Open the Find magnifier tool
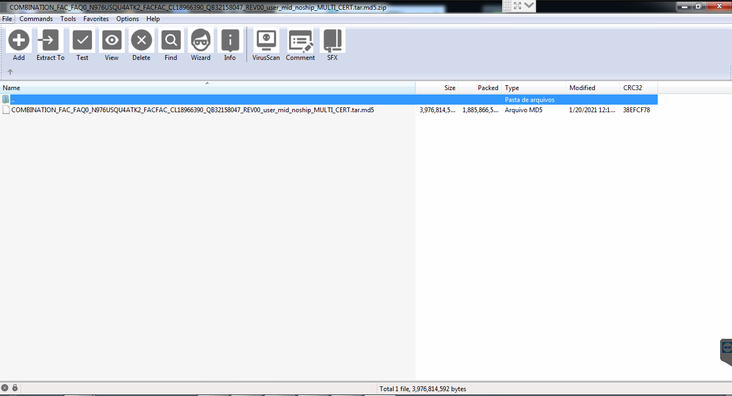 click(x=171, y=40)
